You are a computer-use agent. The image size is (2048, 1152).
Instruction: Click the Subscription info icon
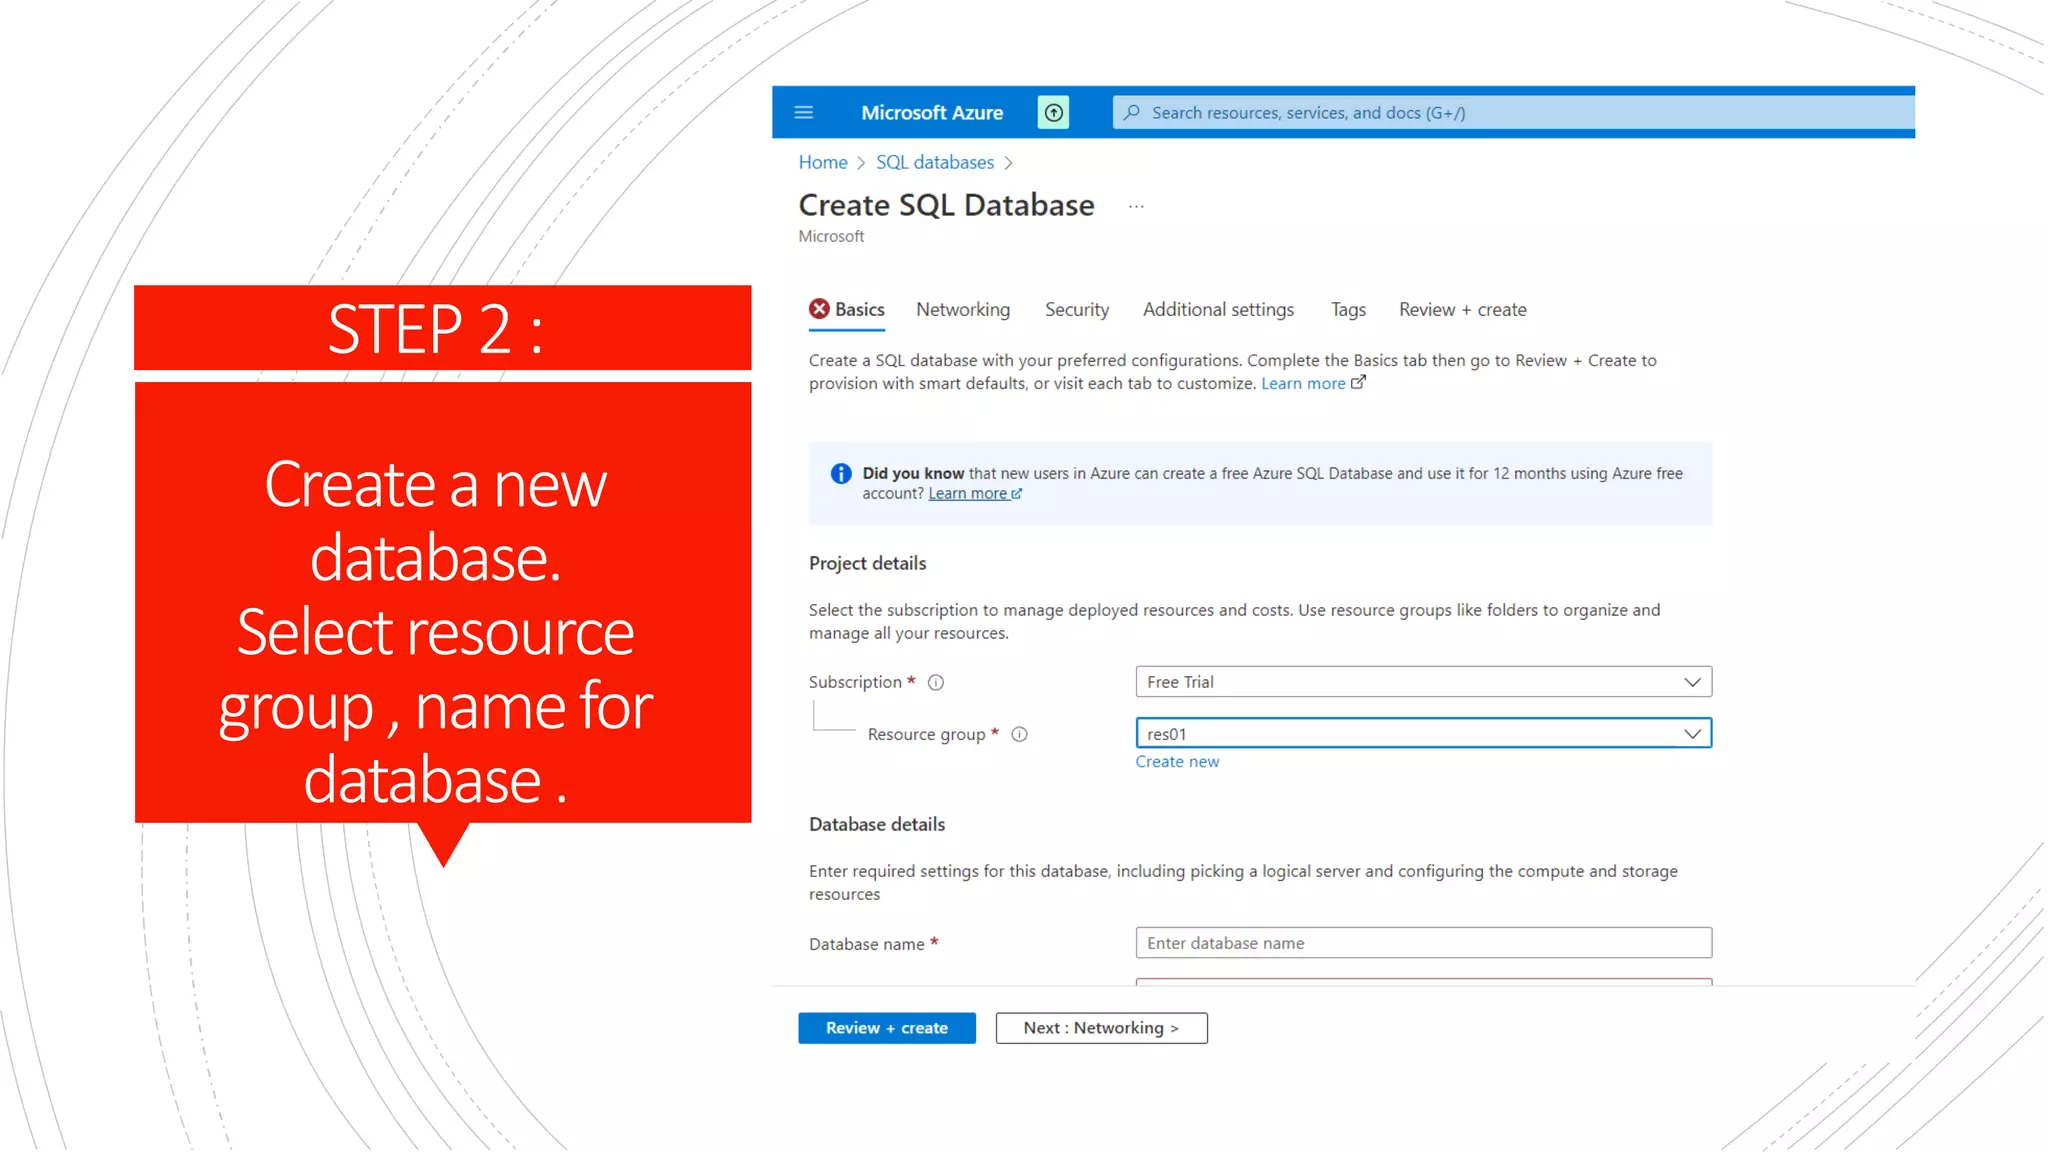coord(936,683)
